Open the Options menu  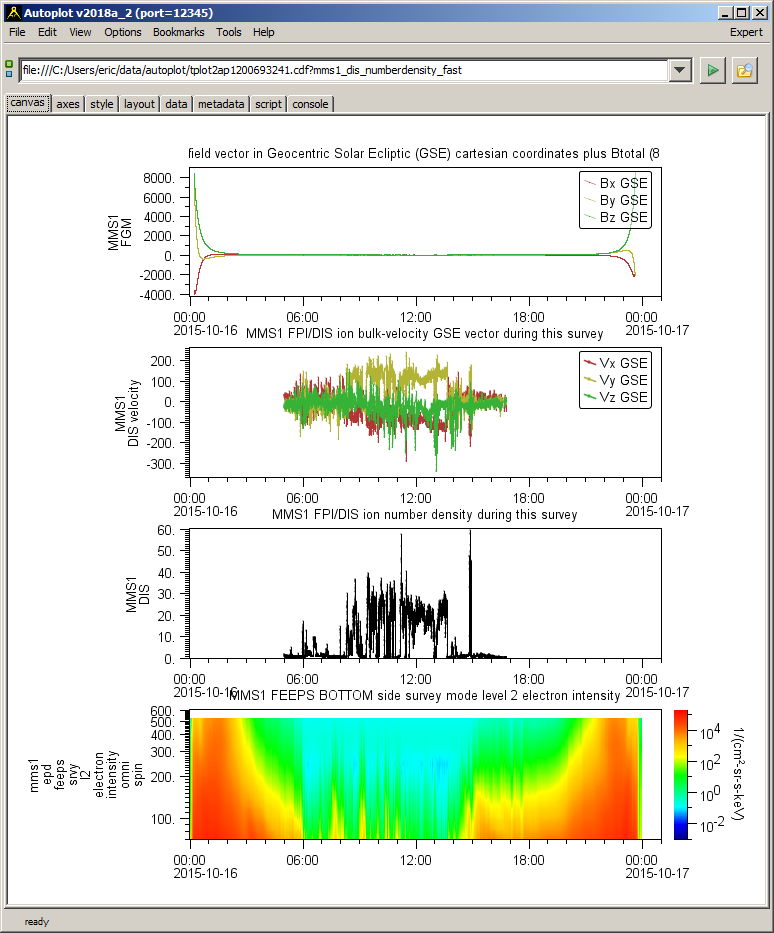click(123, 32)
